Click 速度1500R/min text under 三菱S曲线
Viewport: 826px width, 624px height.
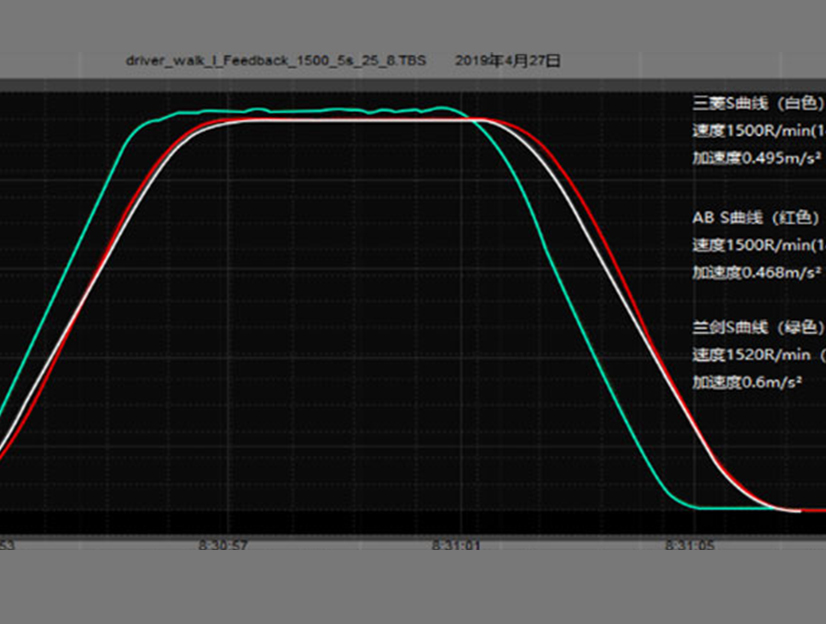pyautogui.click(x=758, y=130)
